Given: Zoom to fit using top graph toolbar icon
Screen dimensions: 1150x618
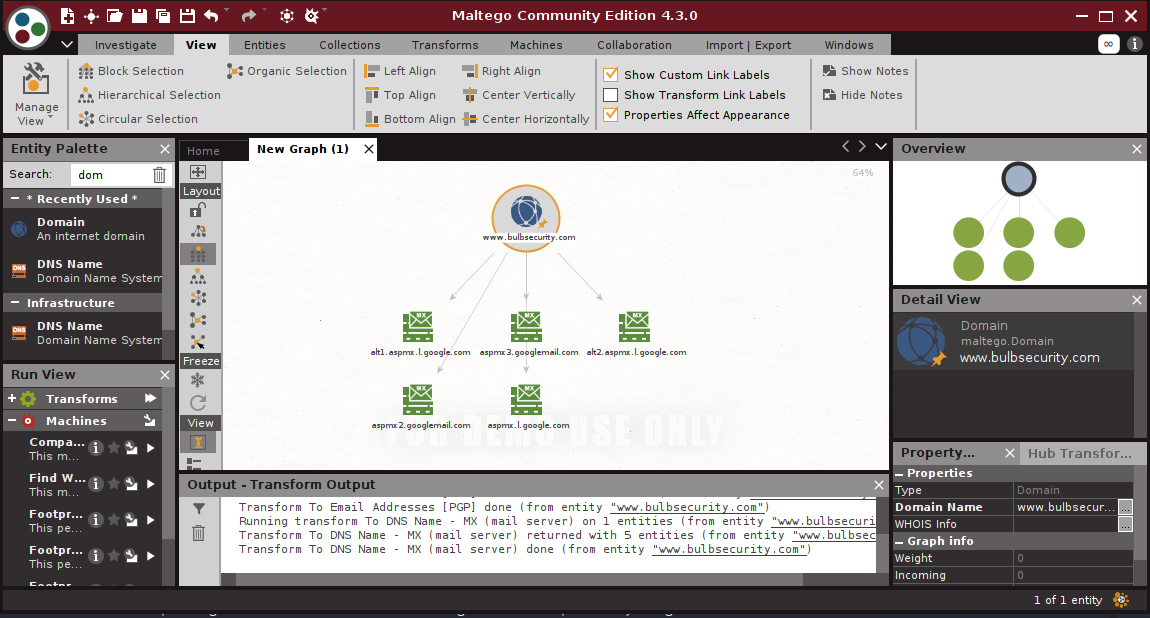Looking at the screenshot, I should (x=198, y=172).
